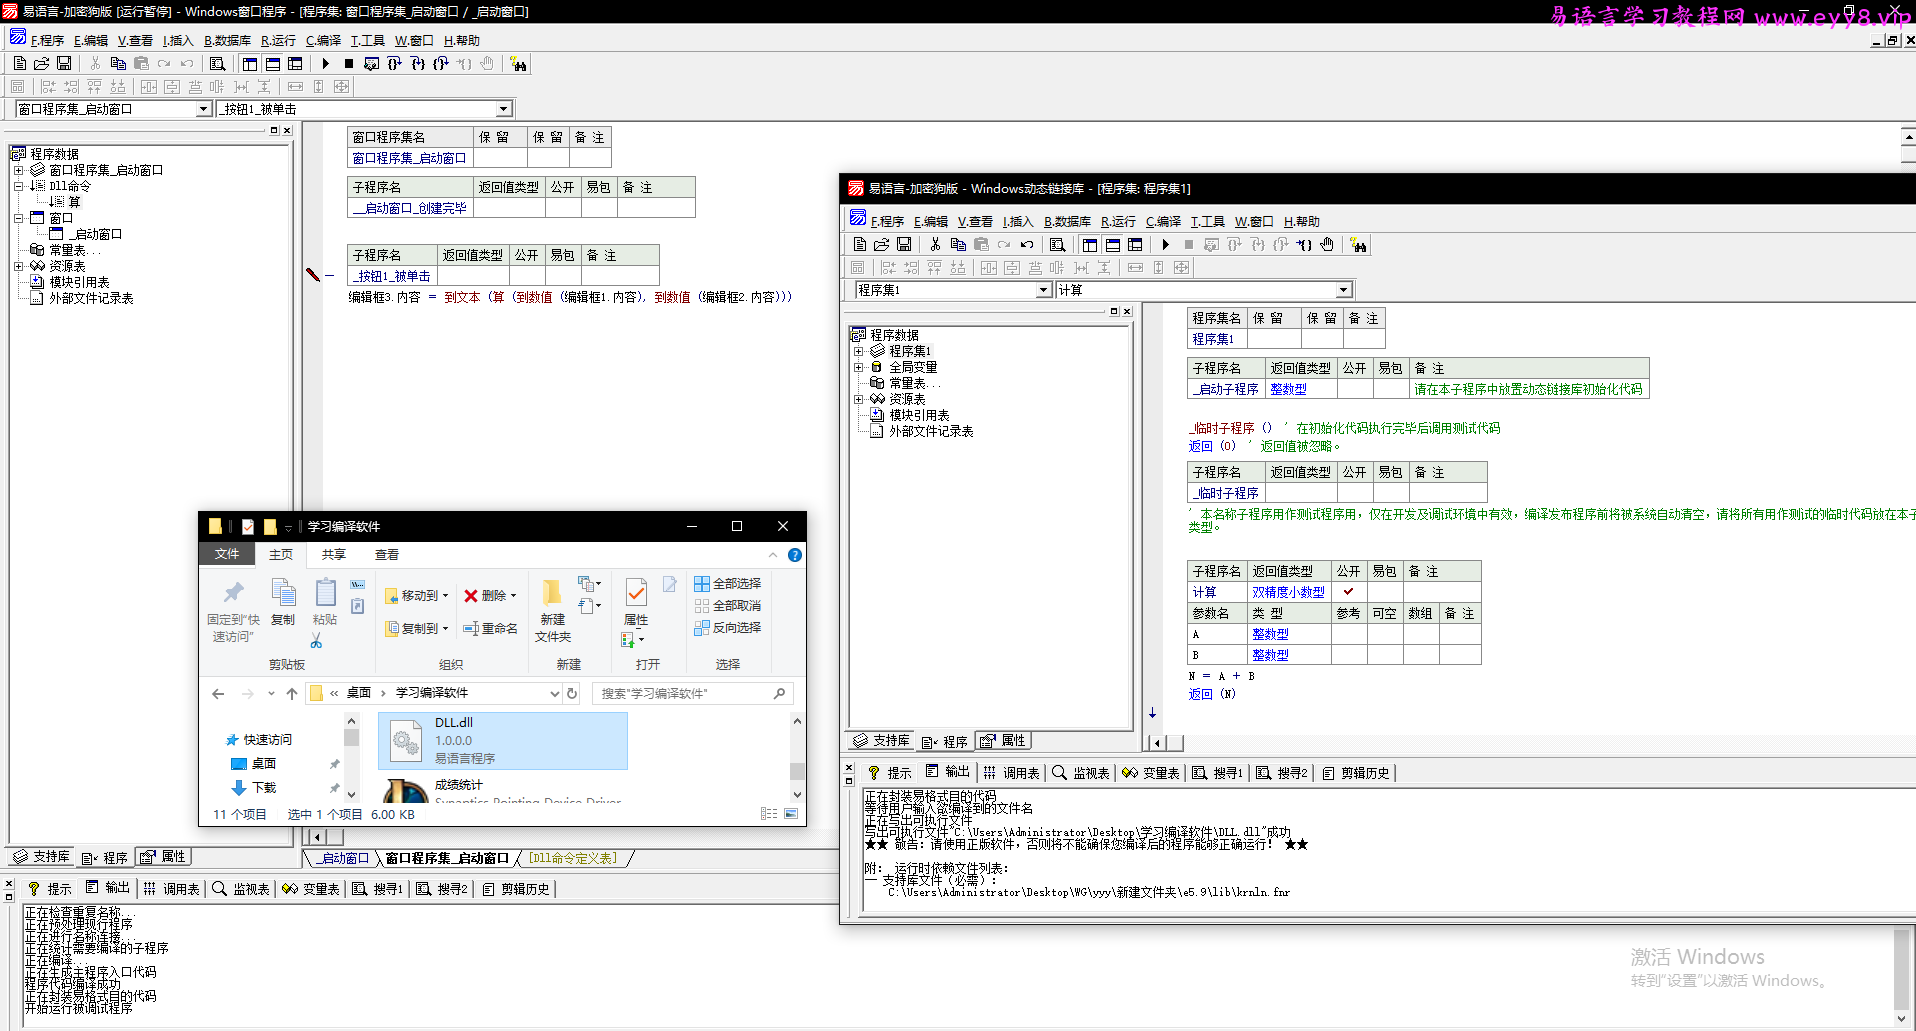
Task: Collapse the Dll命令 tree node
Action: 18,186
